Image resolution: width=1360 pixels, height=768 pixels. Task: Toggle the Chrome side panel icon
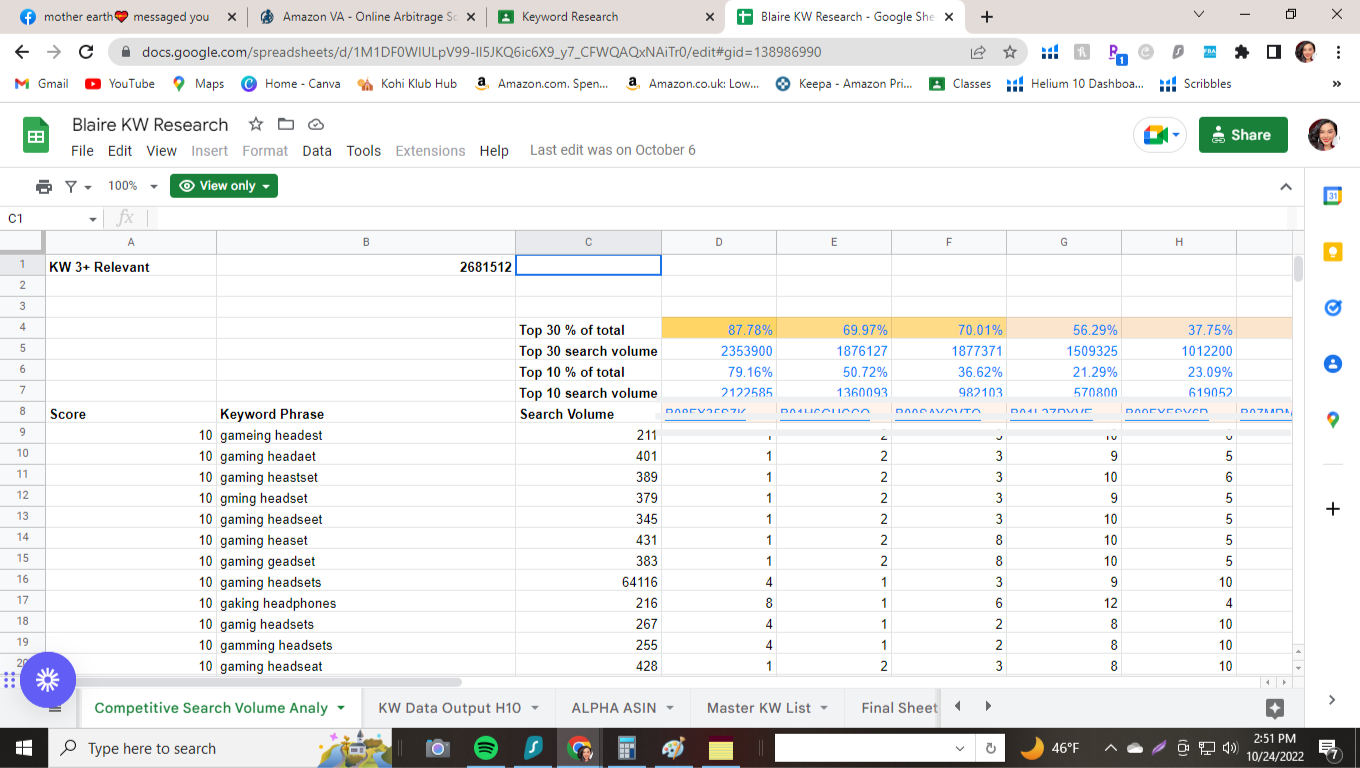tap(1273, 52)
